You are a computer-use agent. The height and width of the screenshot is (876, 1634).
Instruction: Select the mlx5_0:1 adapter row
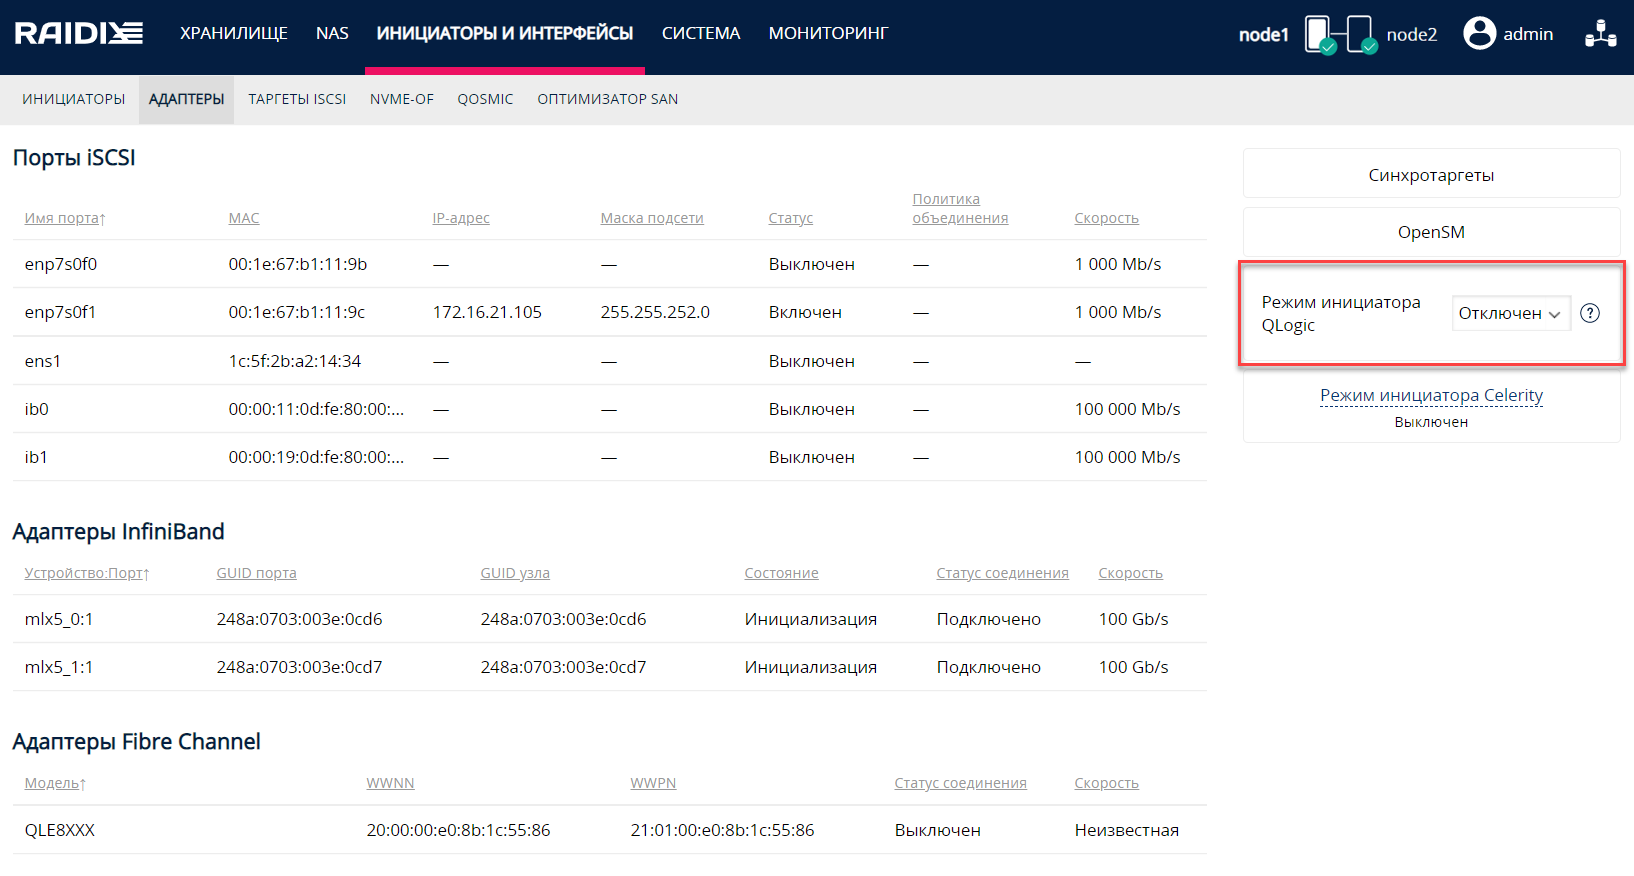(610, 619)
